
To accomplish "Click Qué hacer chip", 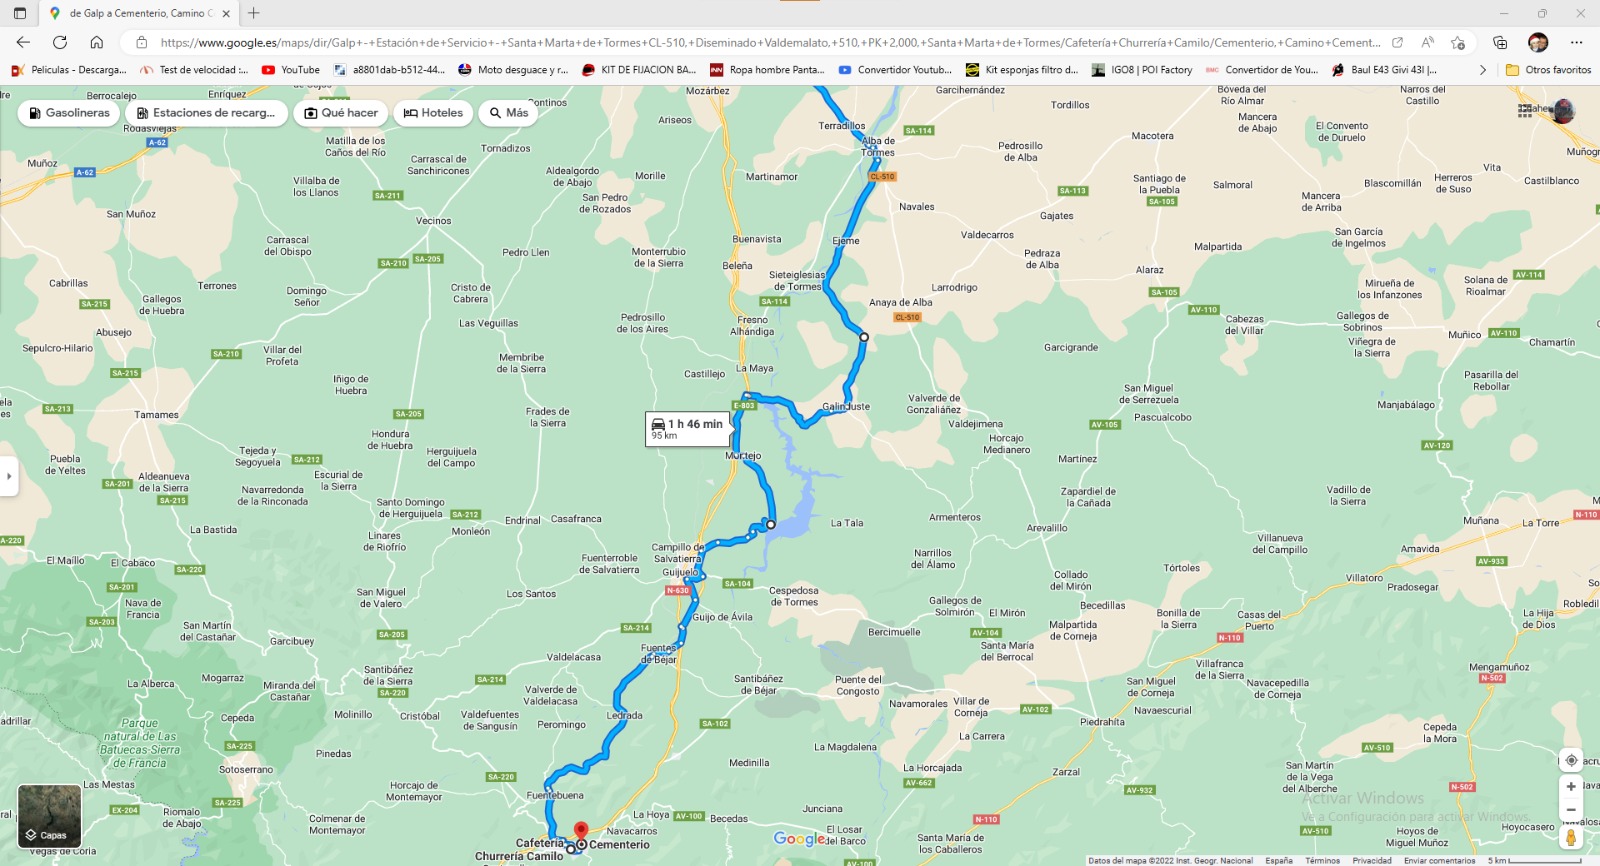I will (341, 113).
